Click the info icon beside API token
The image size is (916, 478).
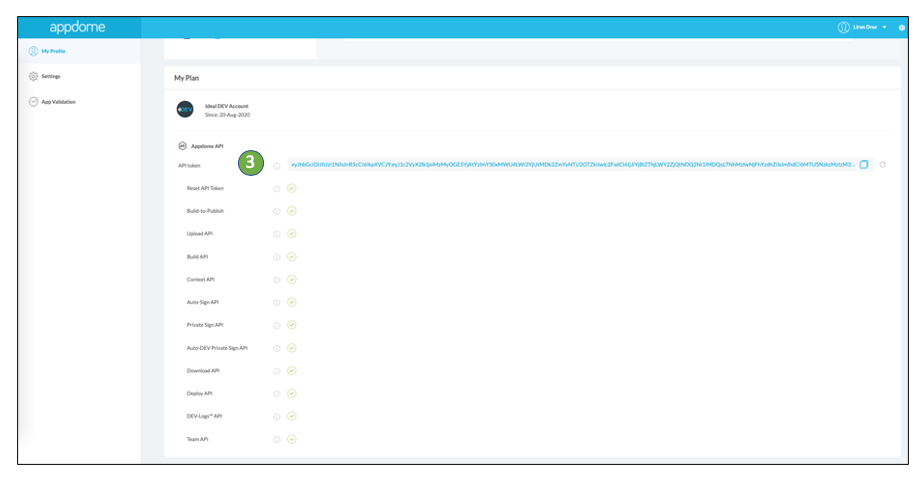click(x=277, y=165)
